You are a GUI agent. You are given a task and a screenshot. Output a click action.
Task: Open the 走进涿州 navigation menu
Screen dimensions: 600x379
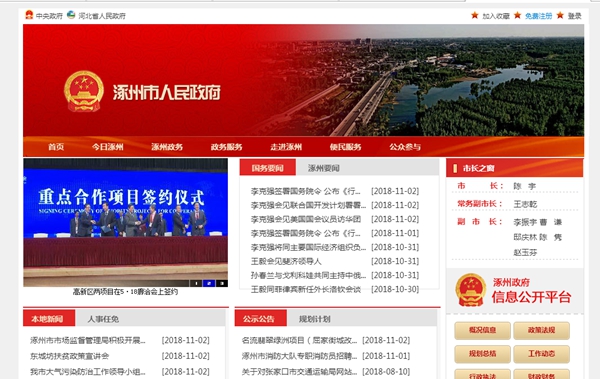286,147
